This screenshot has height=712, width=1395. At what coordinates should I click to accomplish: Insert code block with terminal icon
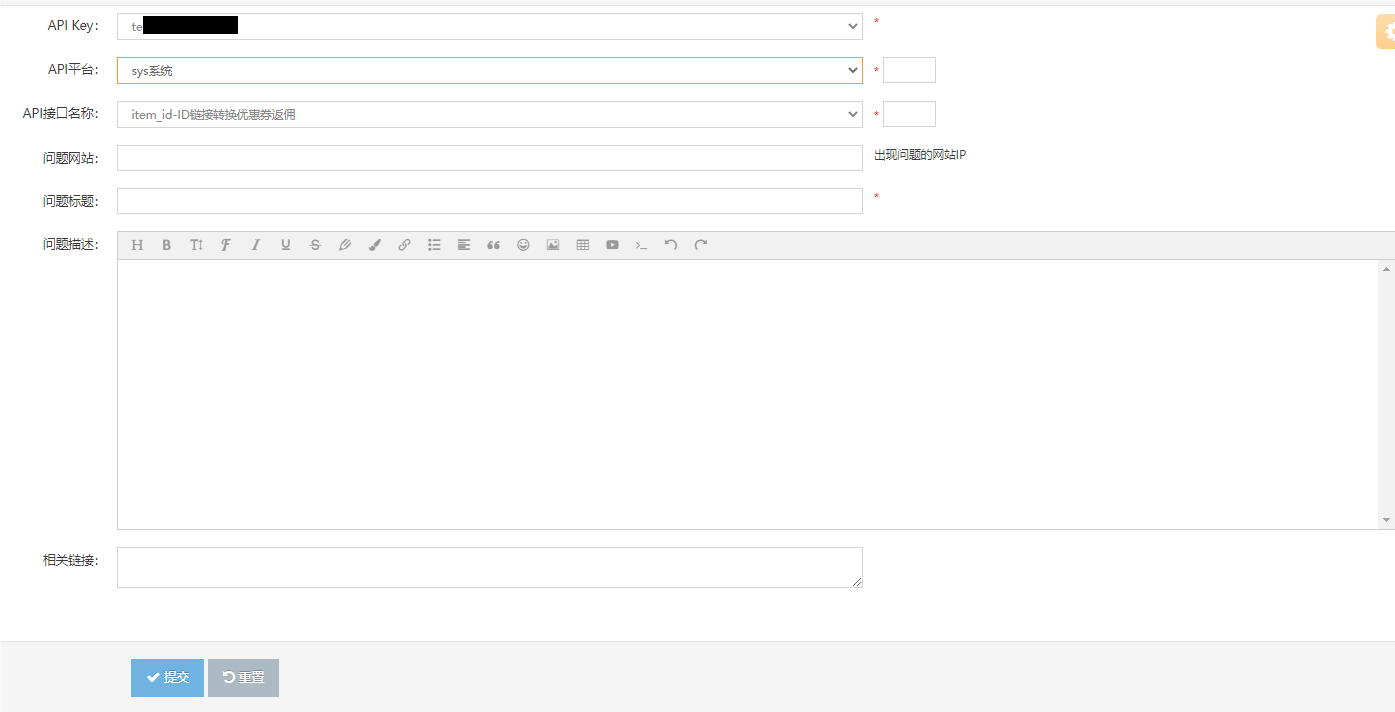pos(642,245)
